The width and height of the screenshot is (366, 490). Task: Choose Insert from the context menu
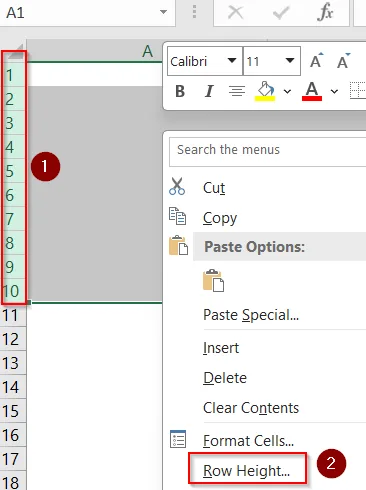tap(221, 348)
